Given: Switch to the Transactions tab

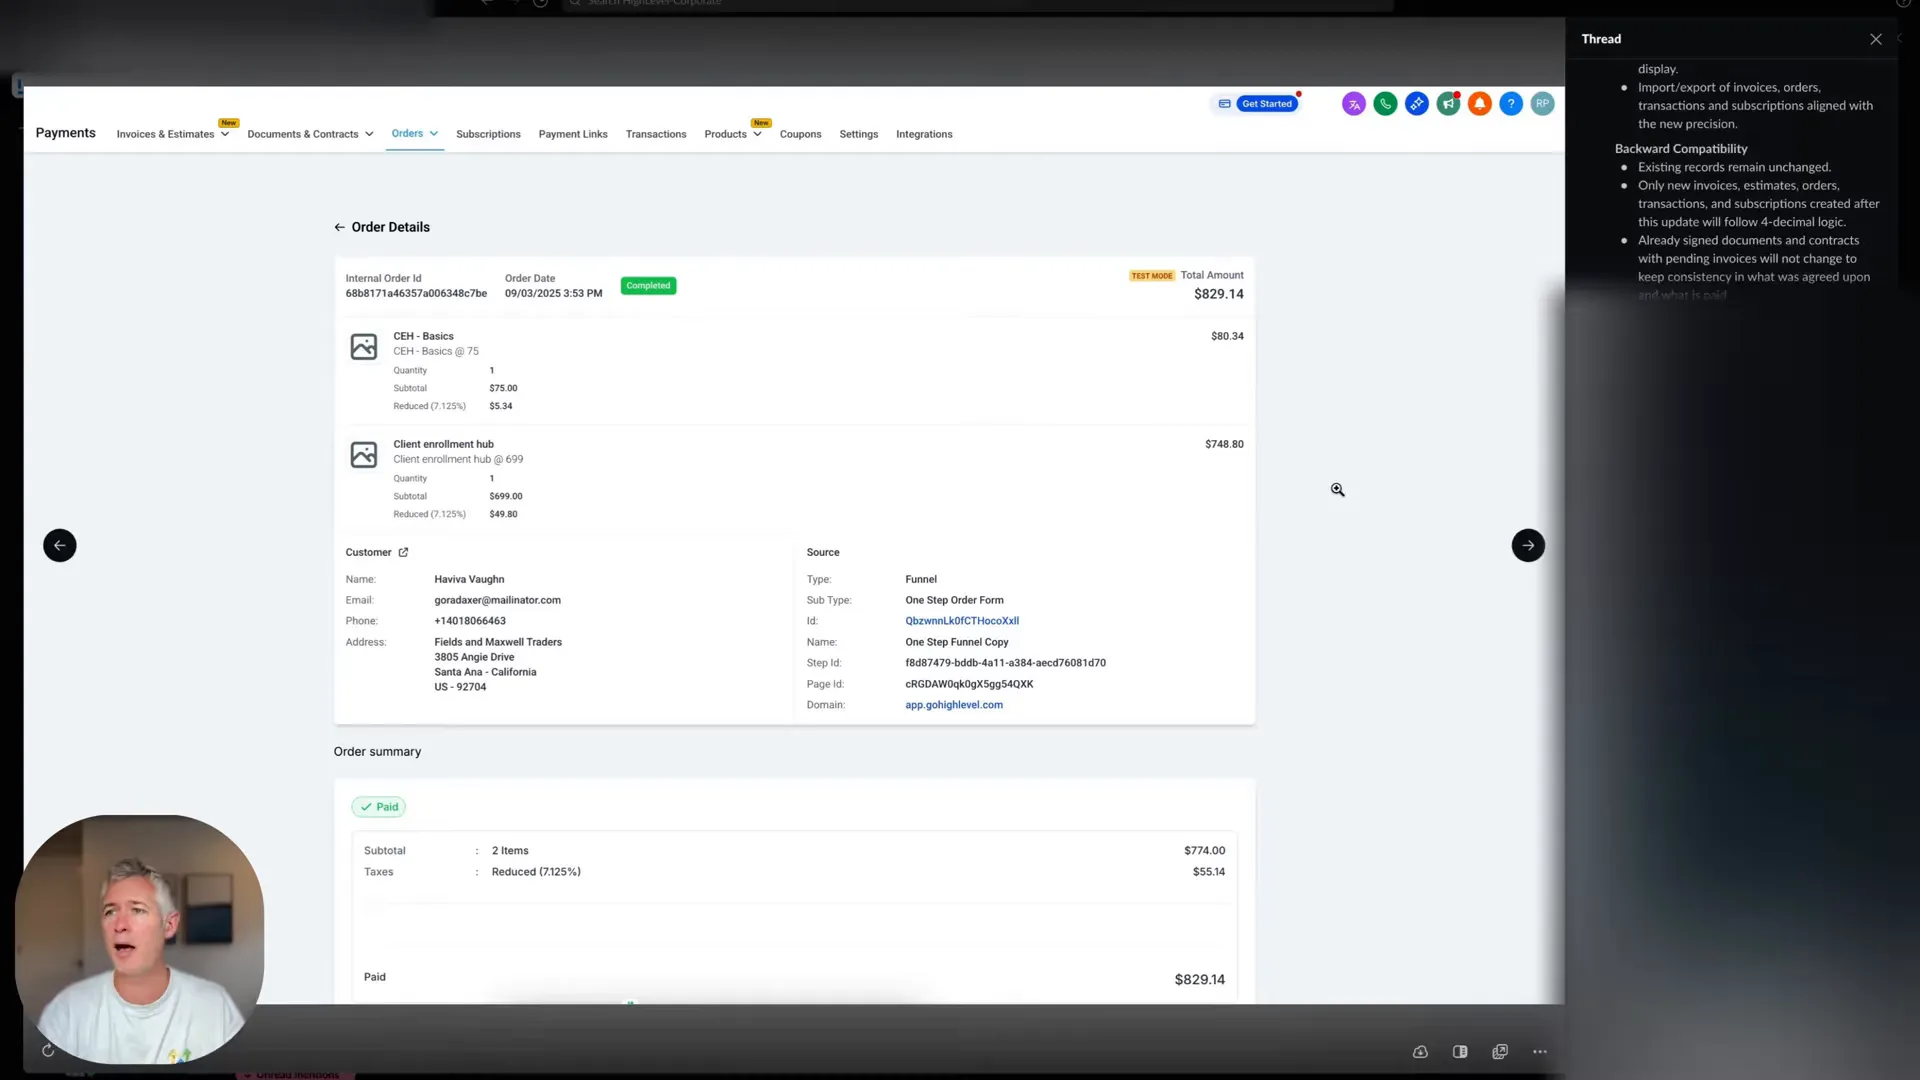Looking at the screenshot, I should (x=656, y=134).
